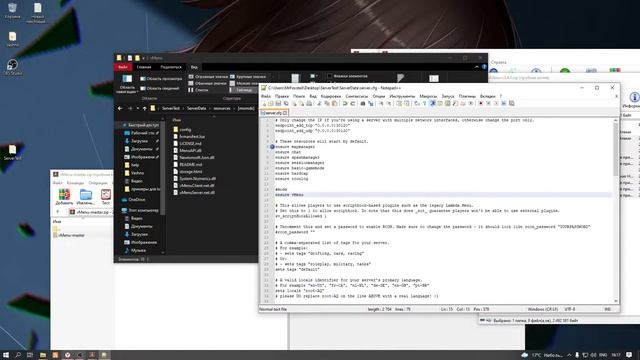Click the Up arrow in Explorer navigation

pyautogui.click(x=144, y=109)
